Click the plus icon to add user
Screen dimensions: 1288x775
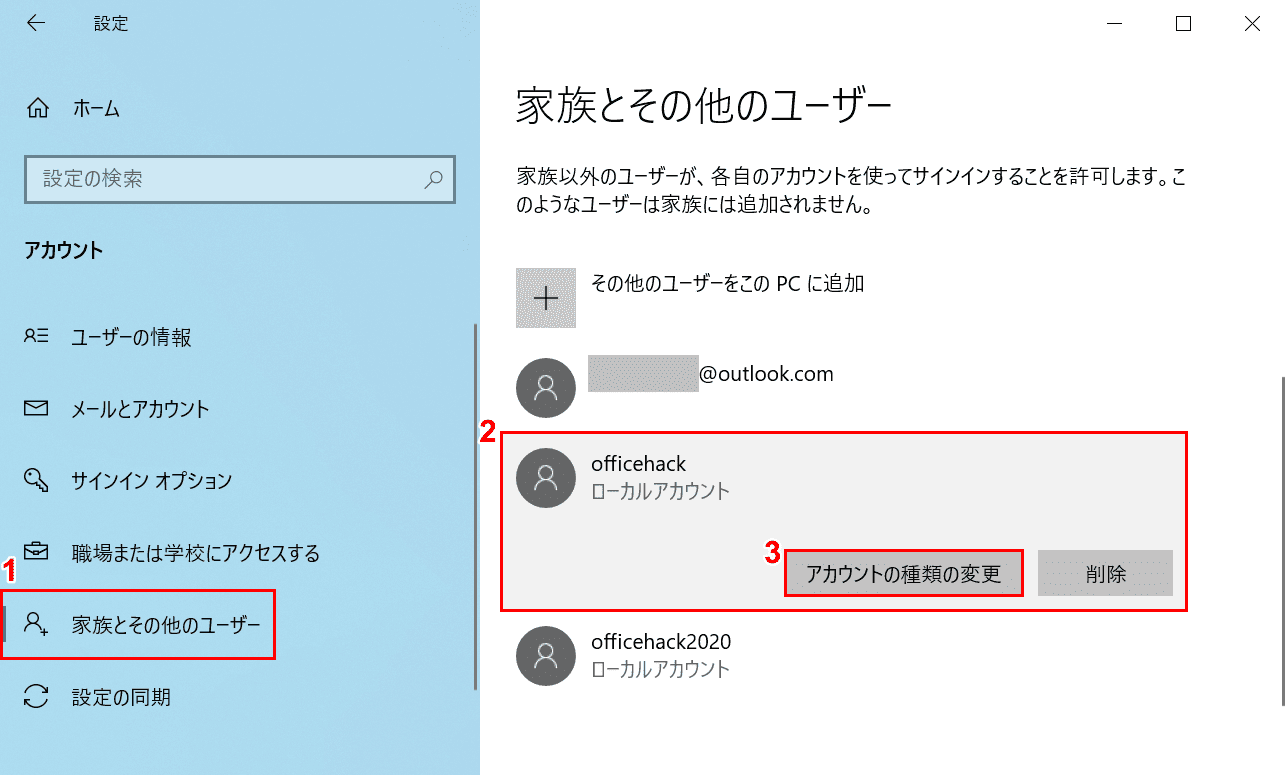(x=546, y=298)
